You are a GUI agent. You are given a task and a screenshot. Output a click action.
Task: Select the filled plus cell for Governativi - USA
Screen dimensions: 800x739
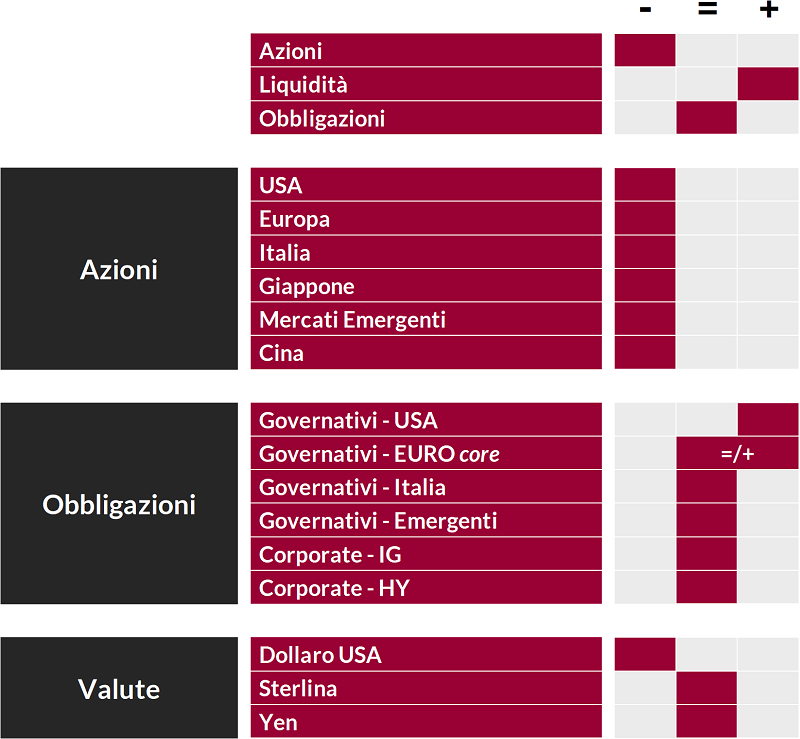point(768,420)
